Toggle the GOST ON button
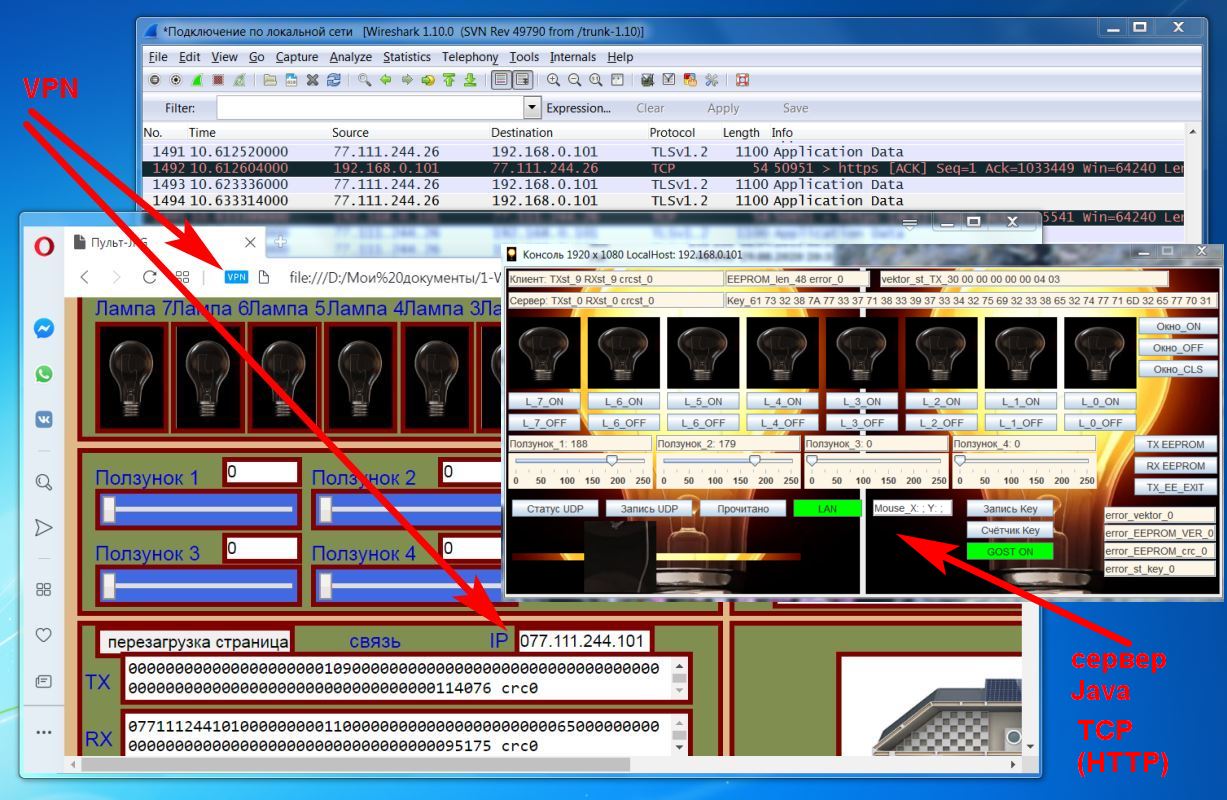This screenshot has width=1227, height=800. coord(1010,551)
